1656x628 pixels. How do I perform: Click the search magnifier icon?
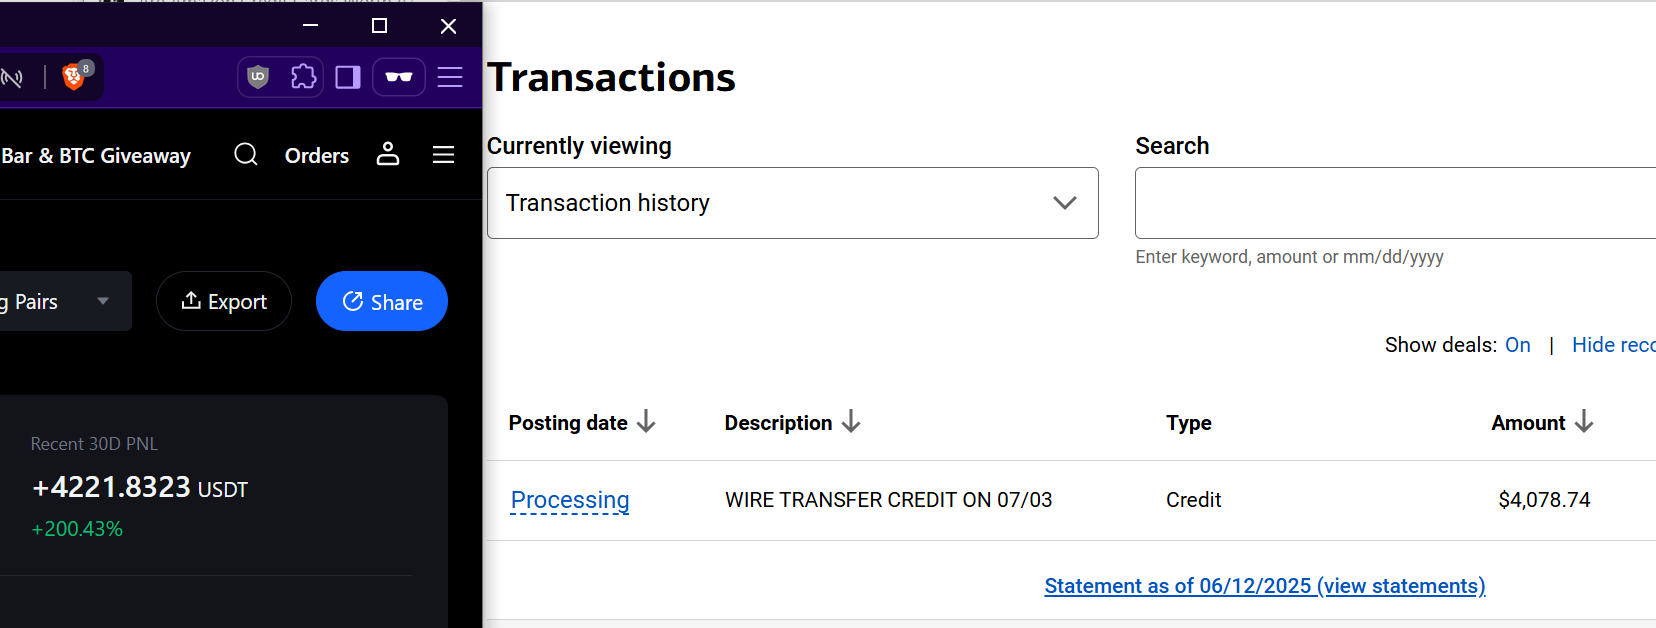[x=246, y=154]
